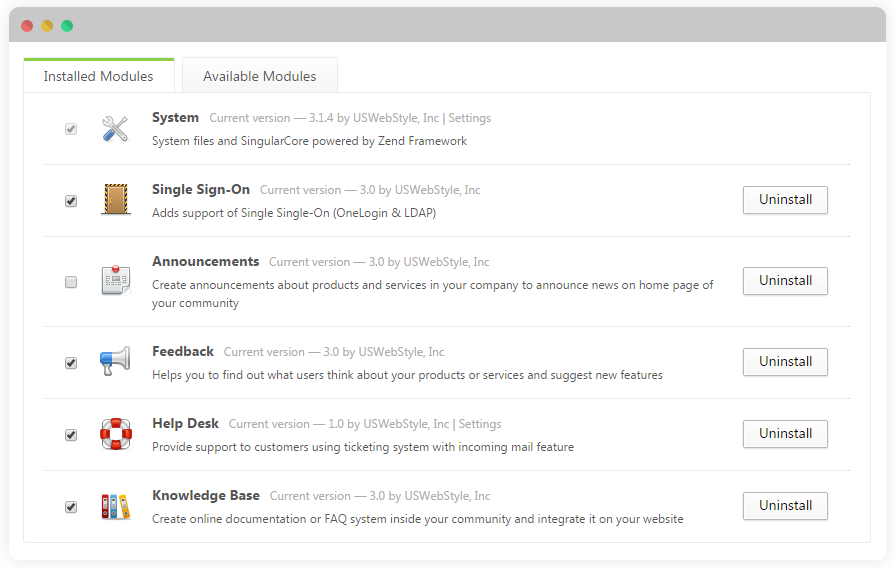Click the System wrench and screwdriver icon

click(x=115, y=128)
